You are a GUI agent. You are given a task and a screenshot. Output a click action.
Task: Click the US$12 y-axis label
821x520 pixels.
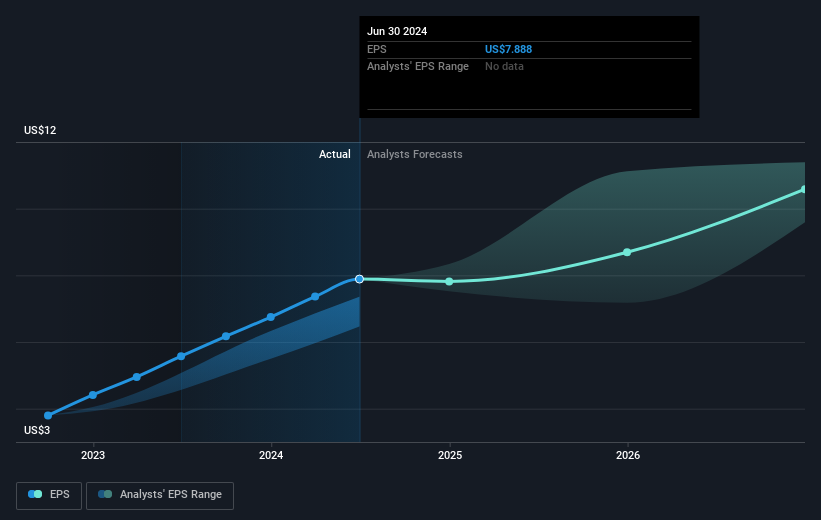(x=40, y=130)
